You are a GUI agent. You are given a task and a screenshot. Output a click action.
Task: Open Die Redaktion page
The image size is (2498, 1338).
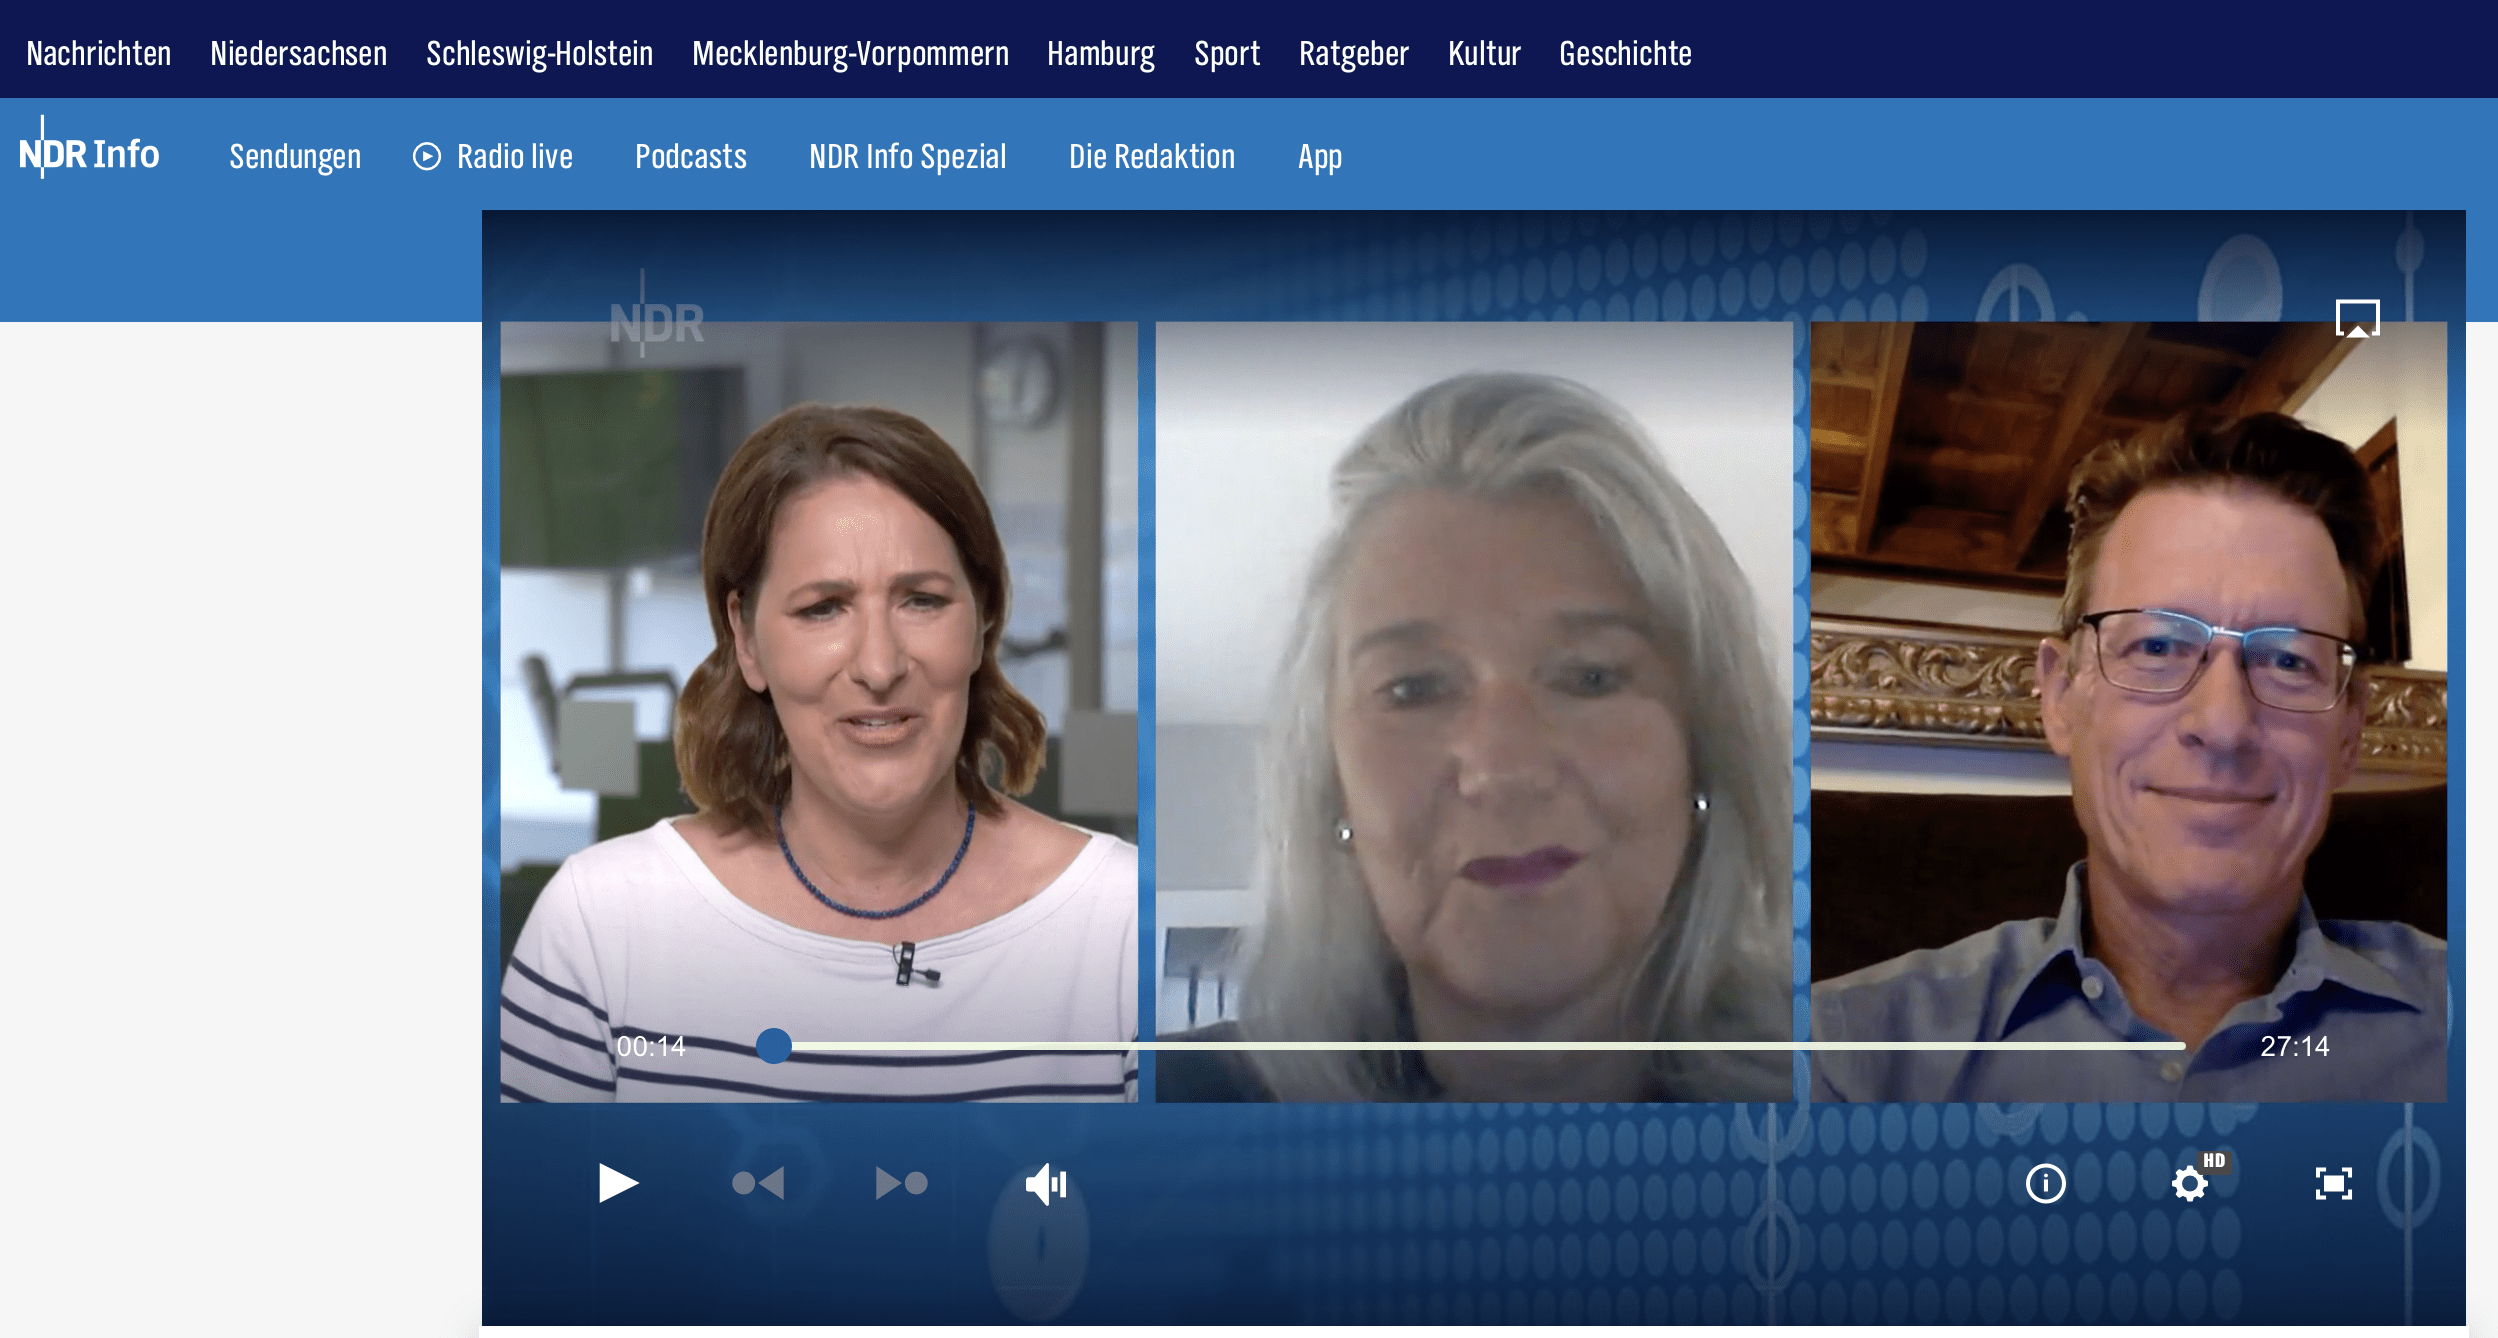[1152, 157]
